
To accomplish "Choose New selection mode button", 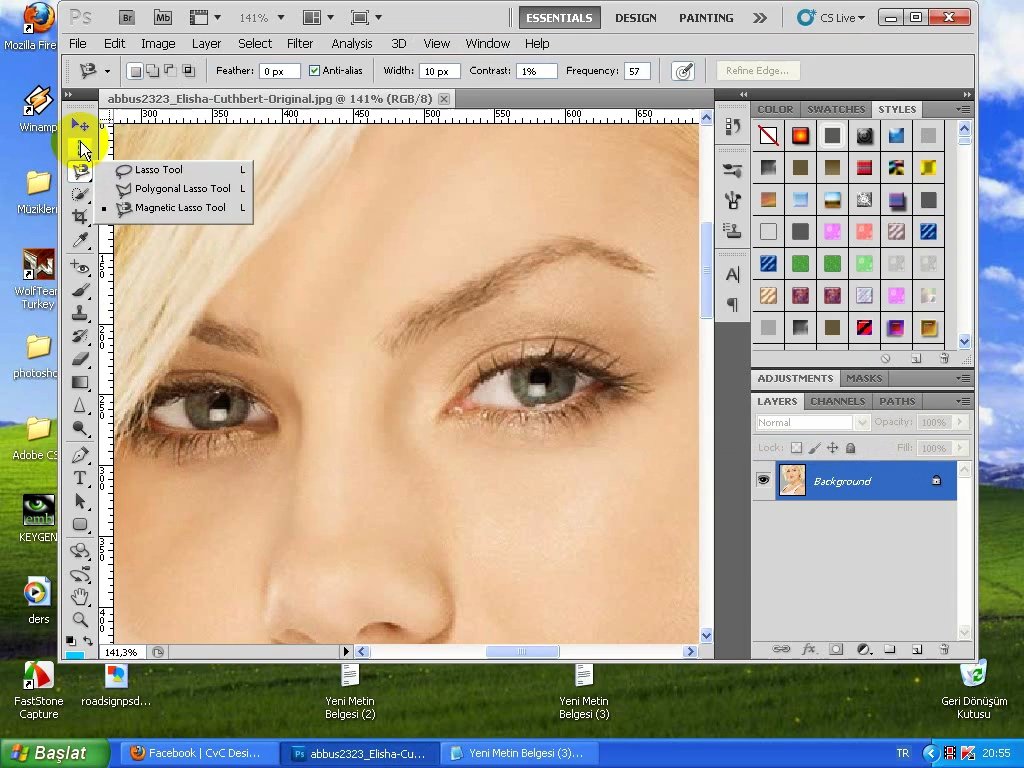I will pyautogui.click(x=135, y=71).
